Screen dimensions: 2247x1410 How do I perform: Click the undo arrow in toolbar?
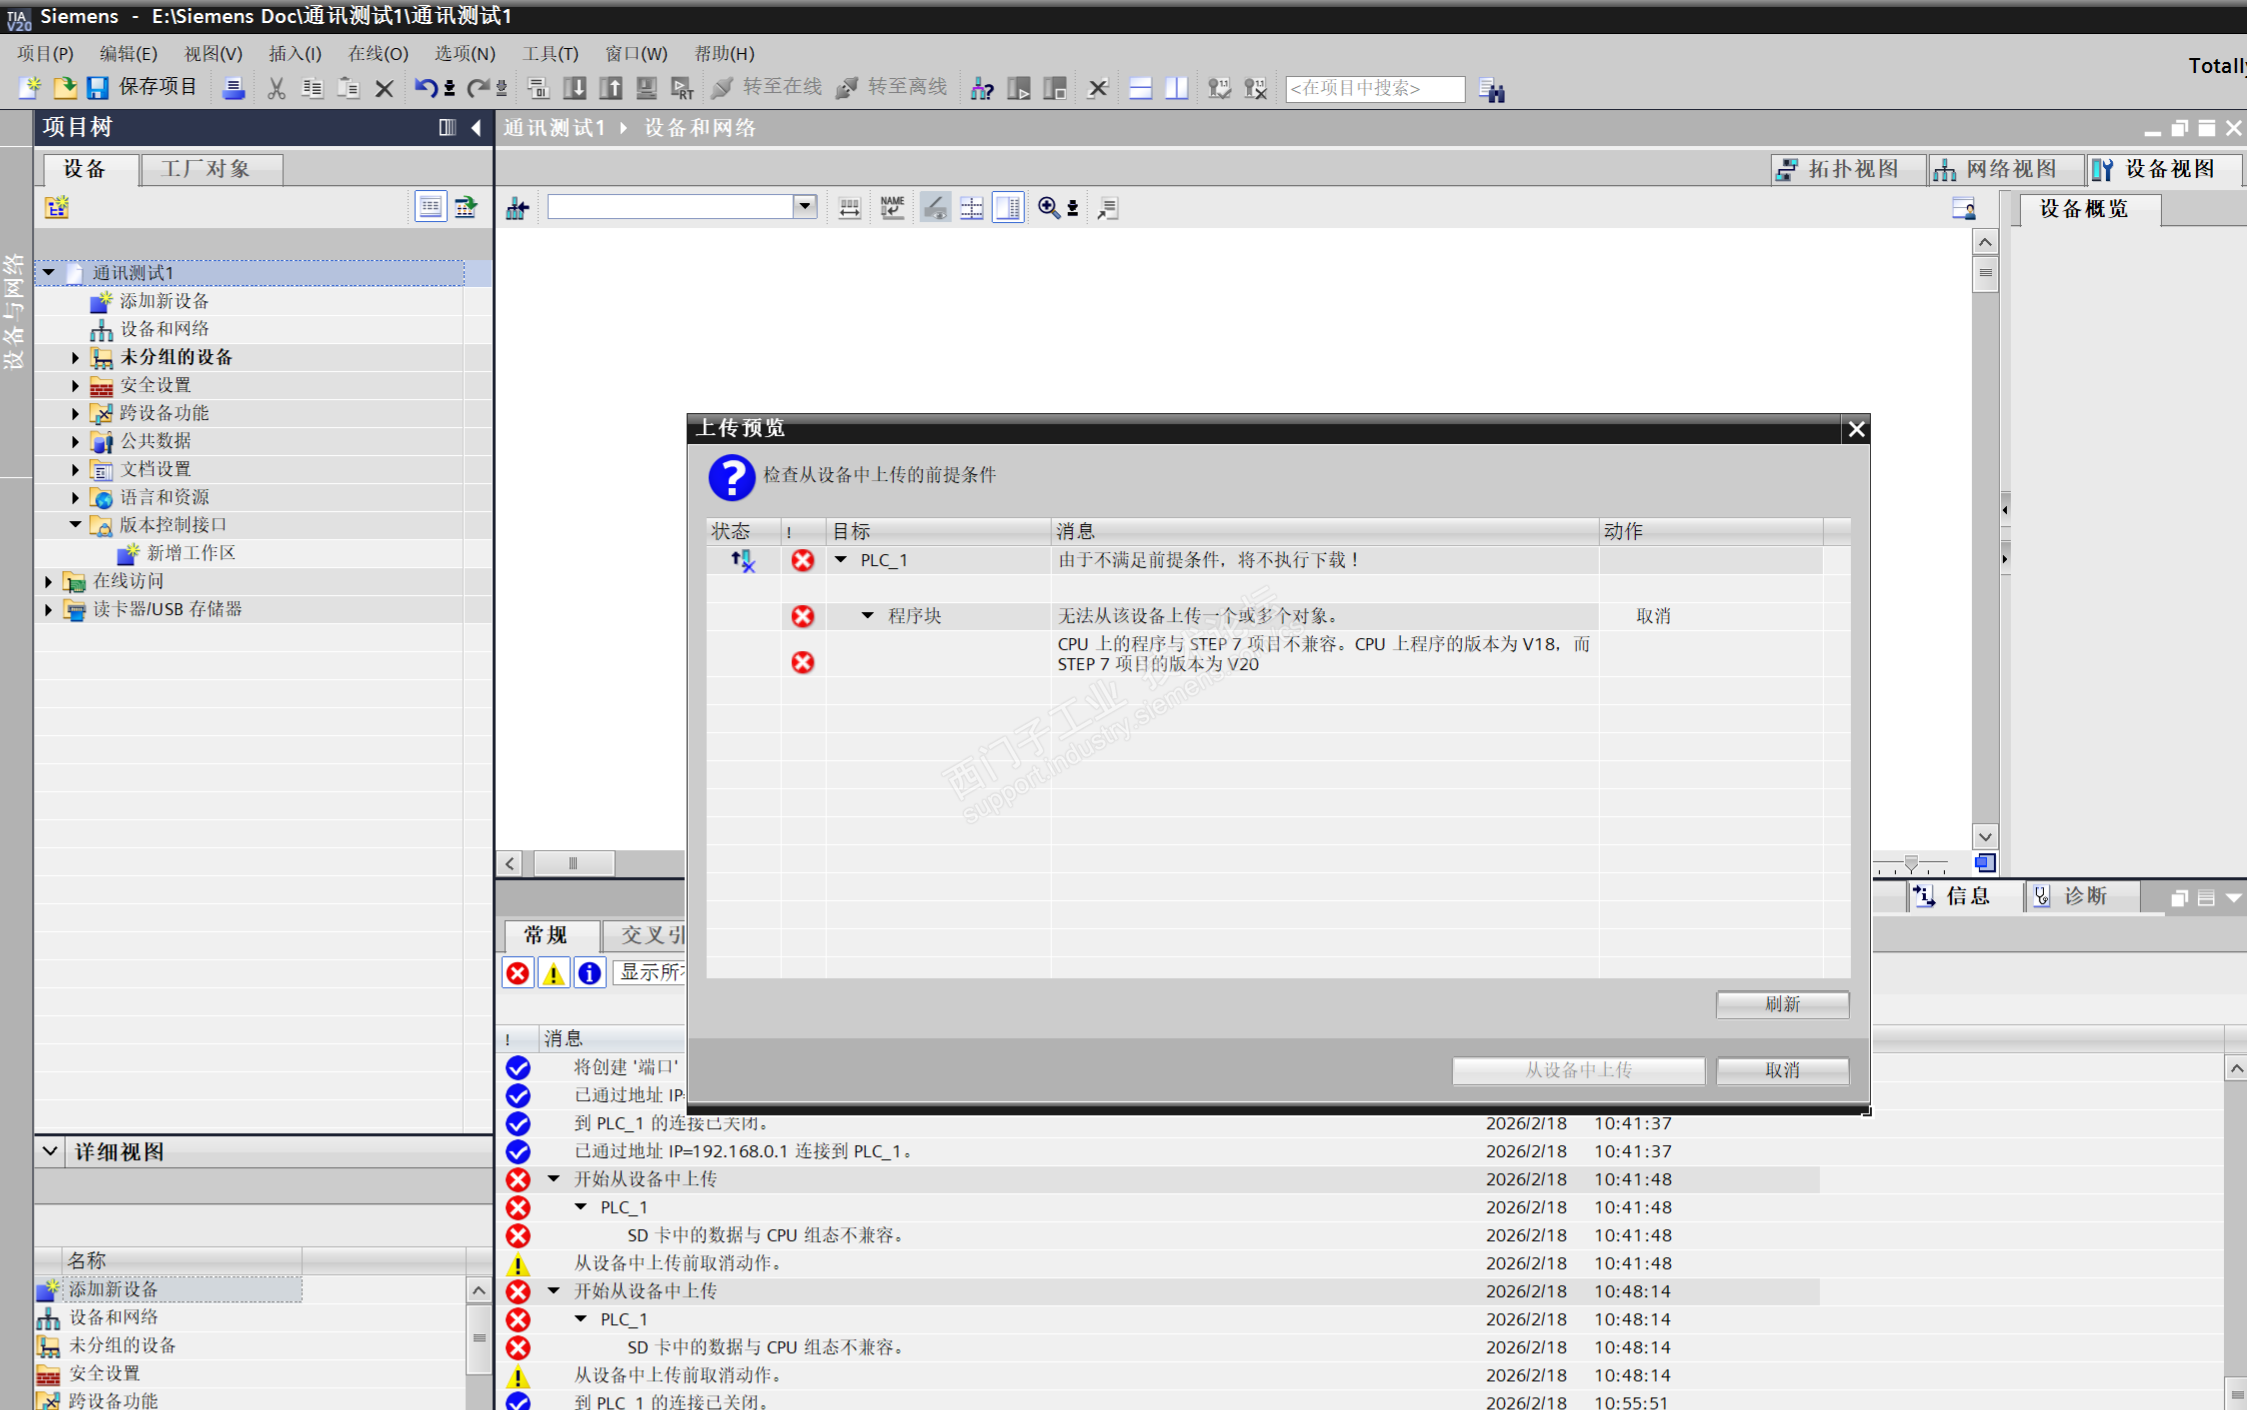[425, 88]
